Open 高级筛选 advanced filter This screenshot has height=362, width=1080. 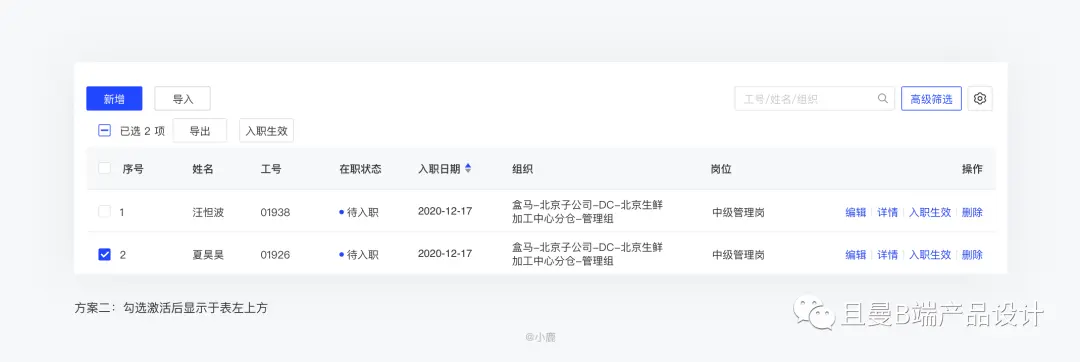point(931,98)
